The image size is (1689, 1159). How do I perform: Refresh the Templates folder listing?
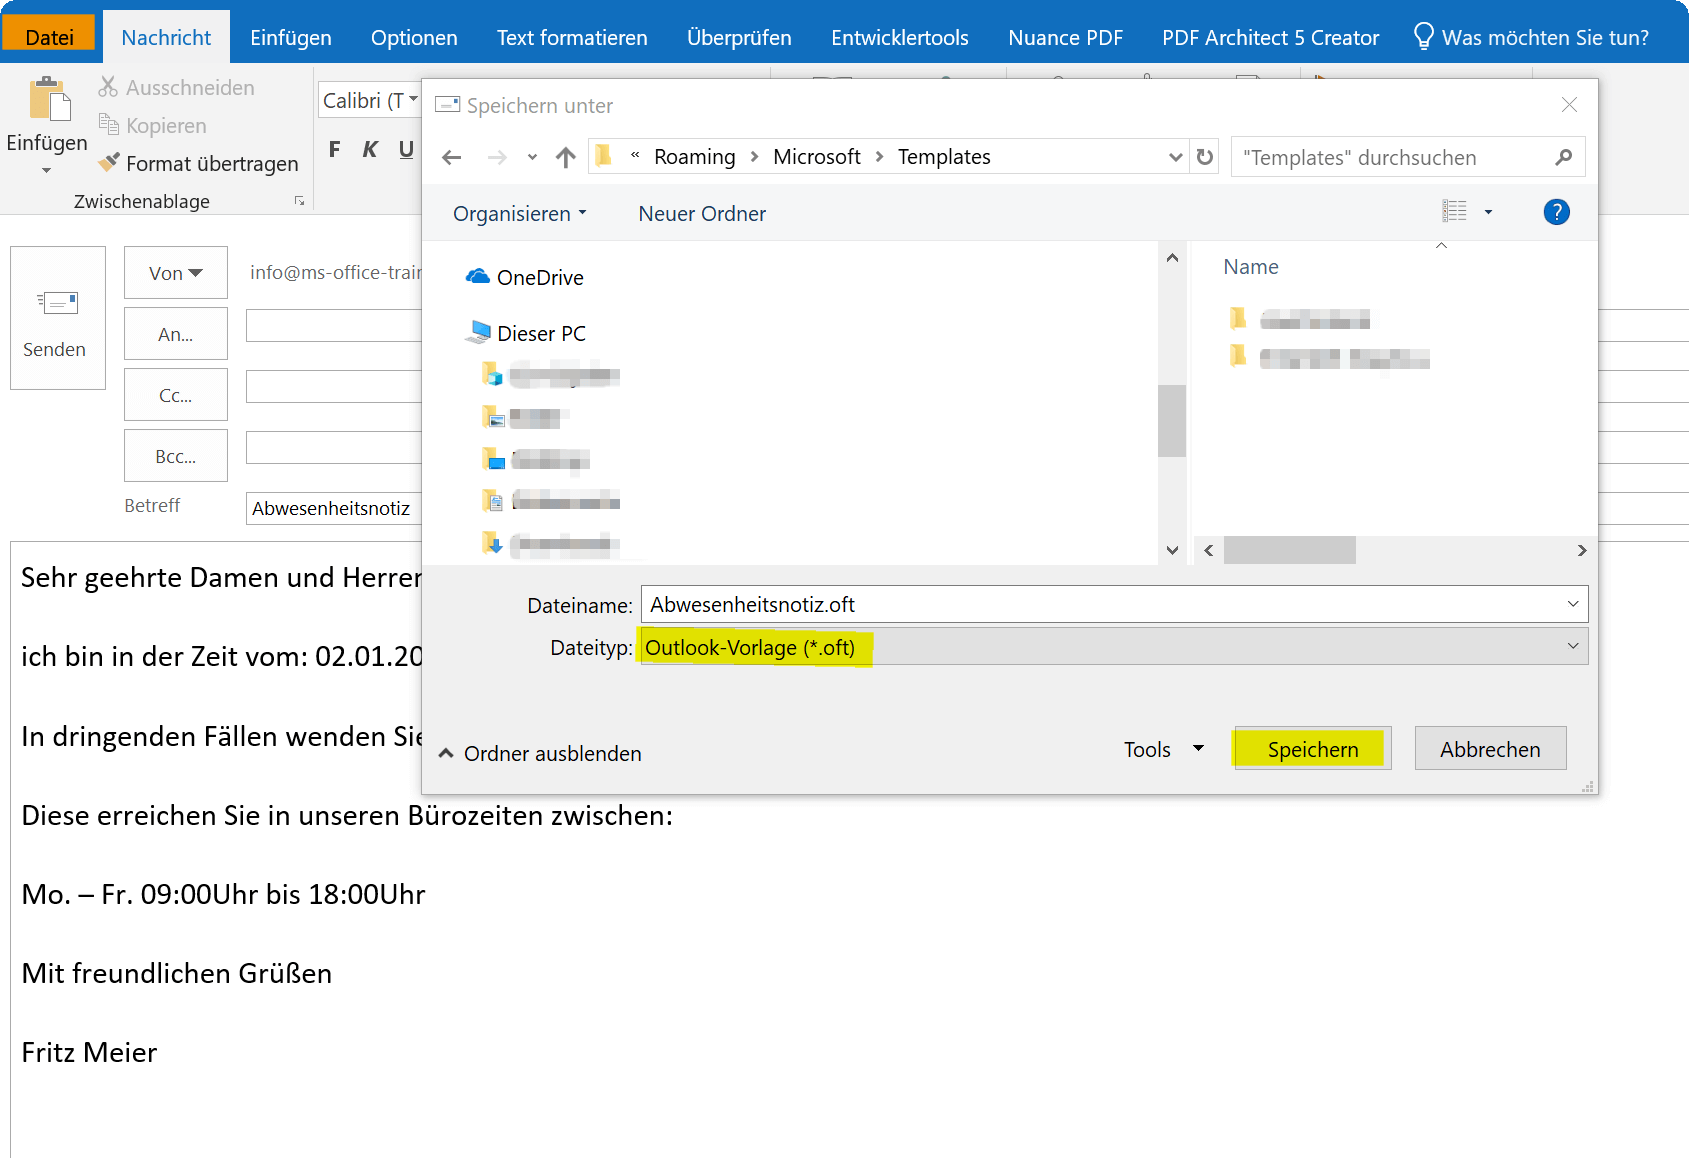pos(1204,157)
